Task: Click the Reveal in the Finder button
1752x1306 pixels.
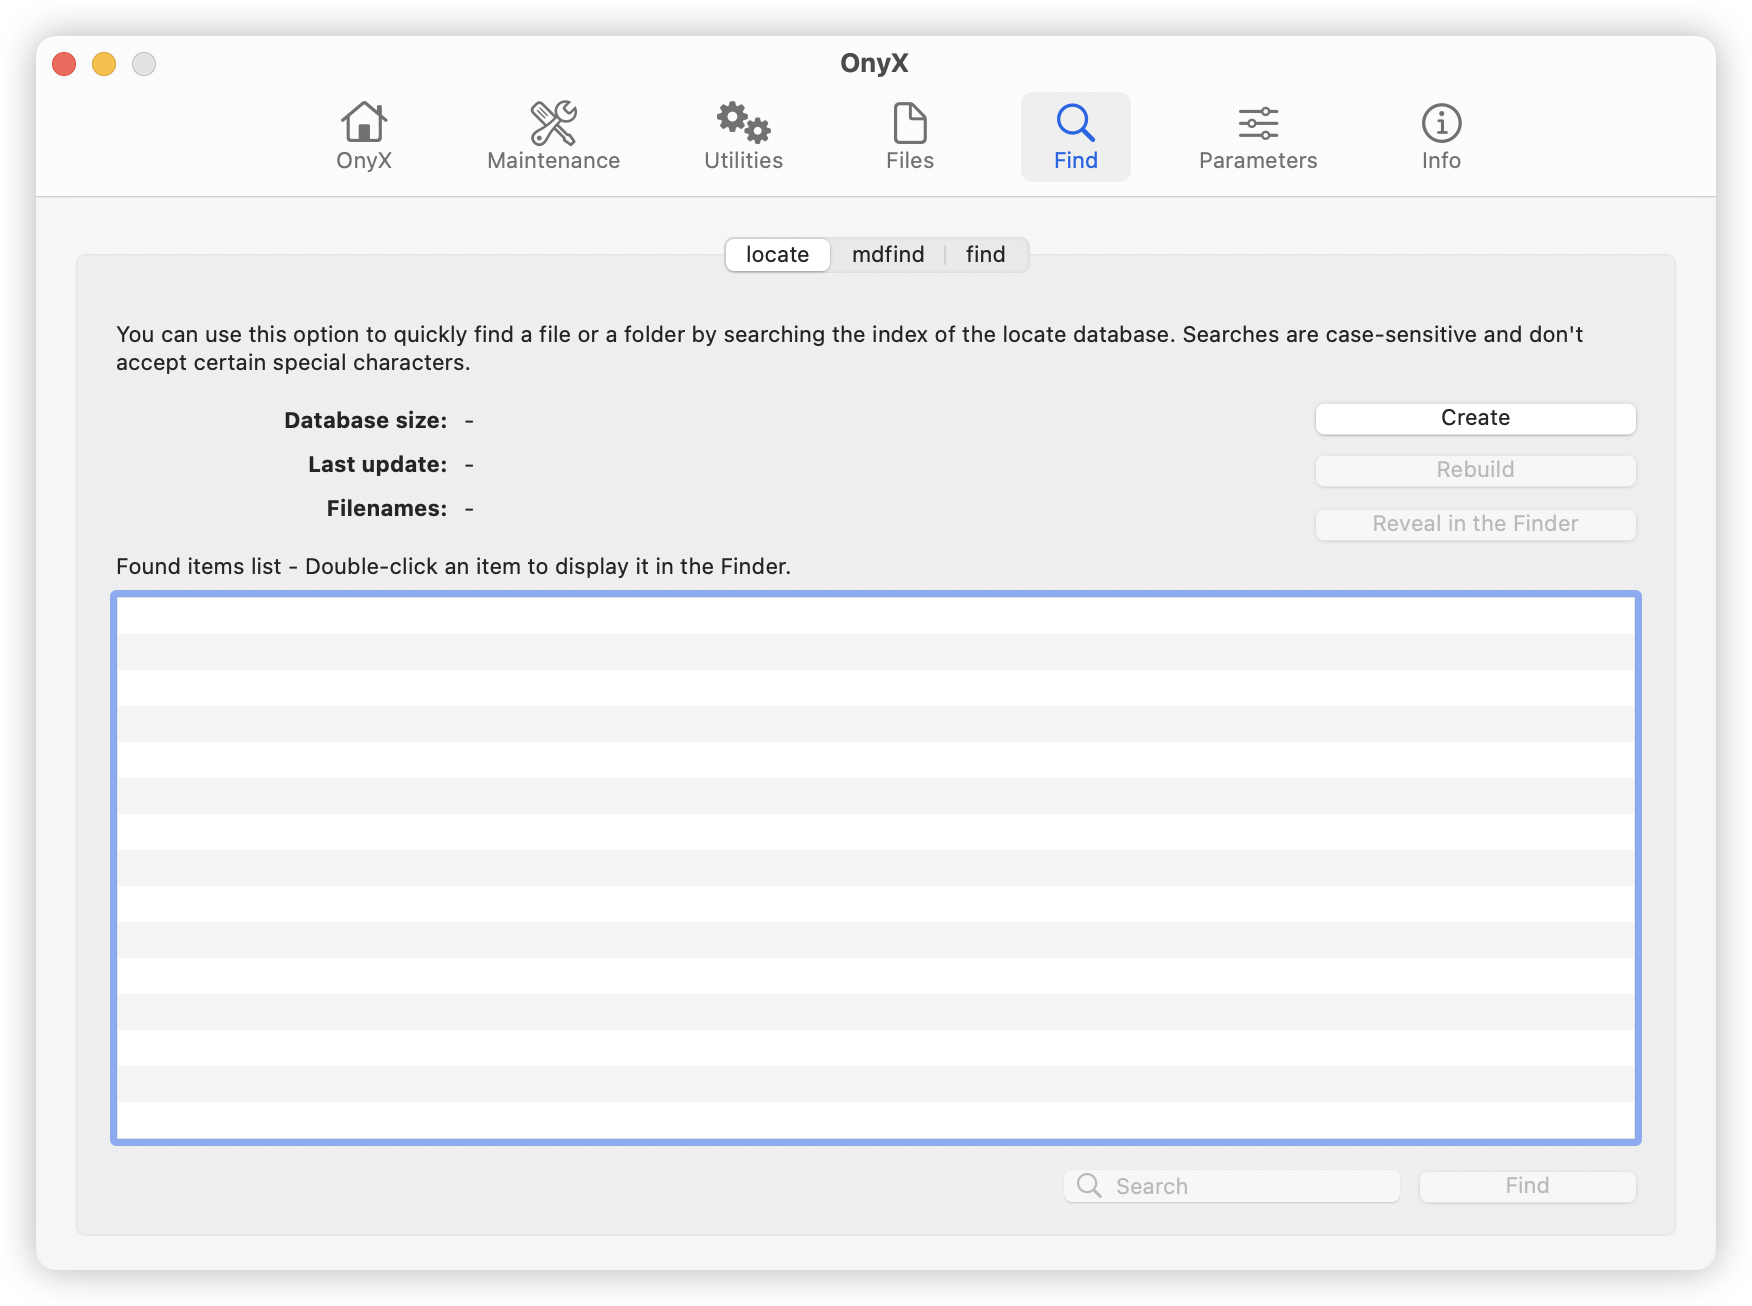Action: point(1475,525)
